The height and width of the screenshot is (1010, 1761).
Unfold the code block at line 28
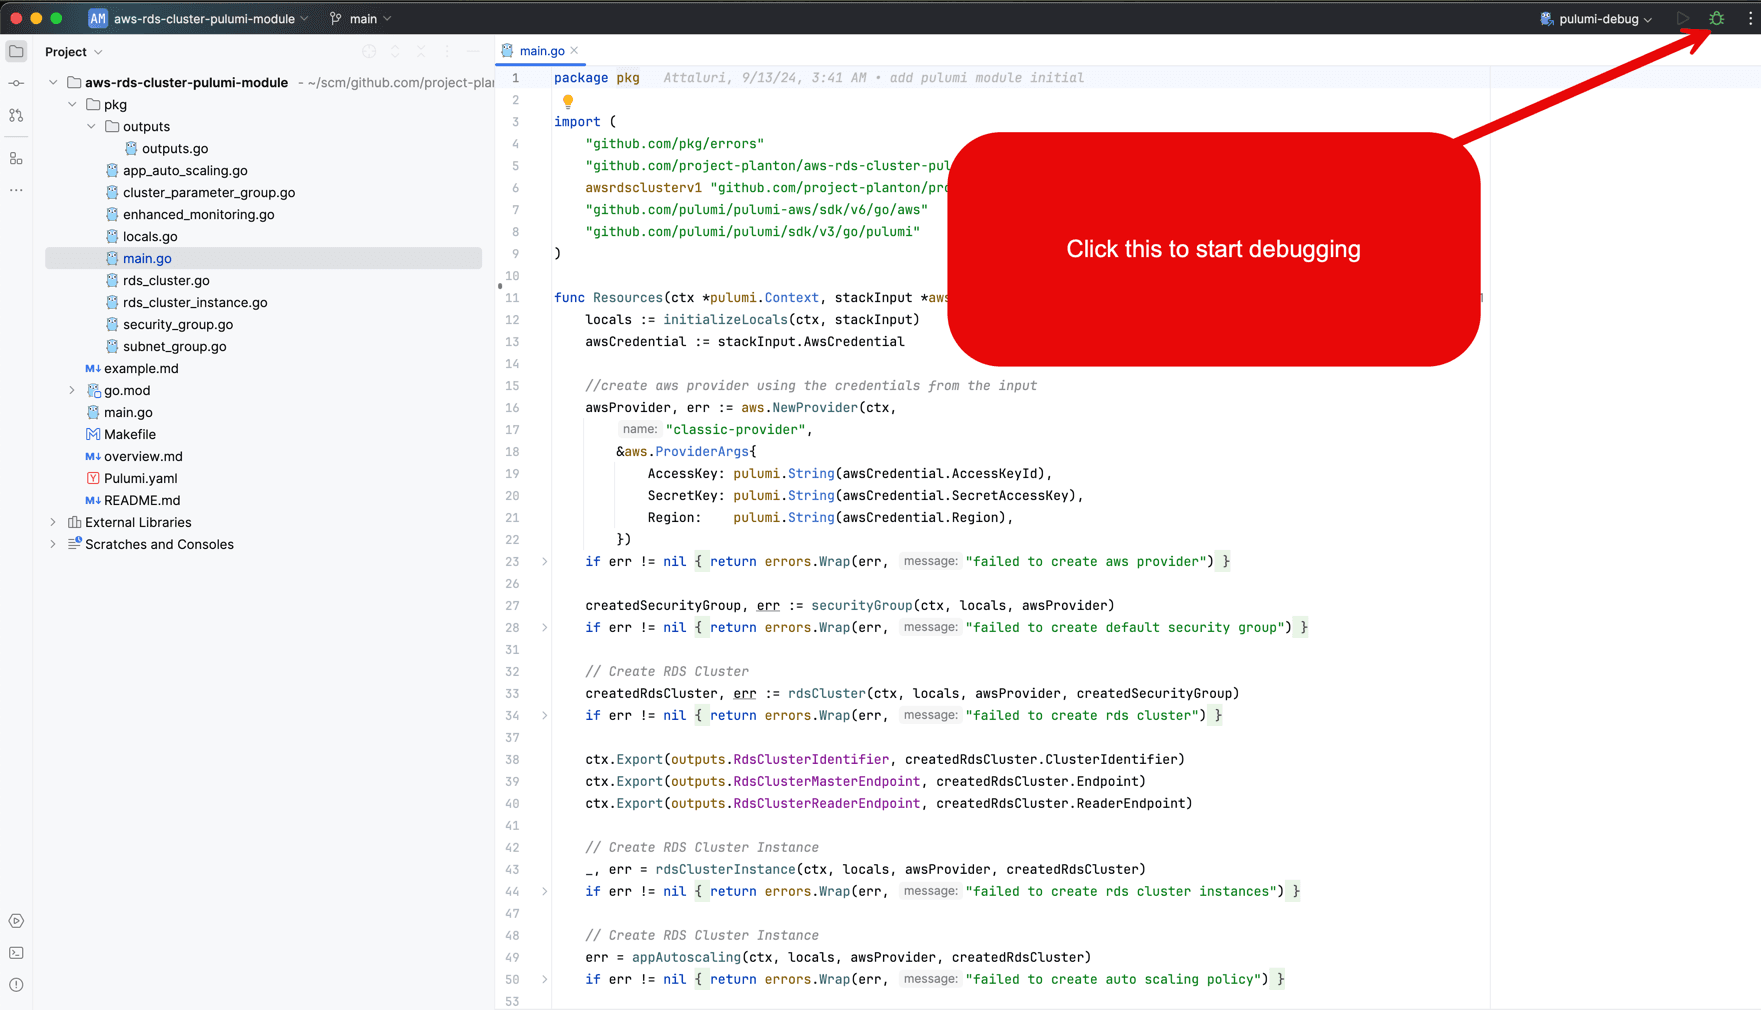click(545, 628)
